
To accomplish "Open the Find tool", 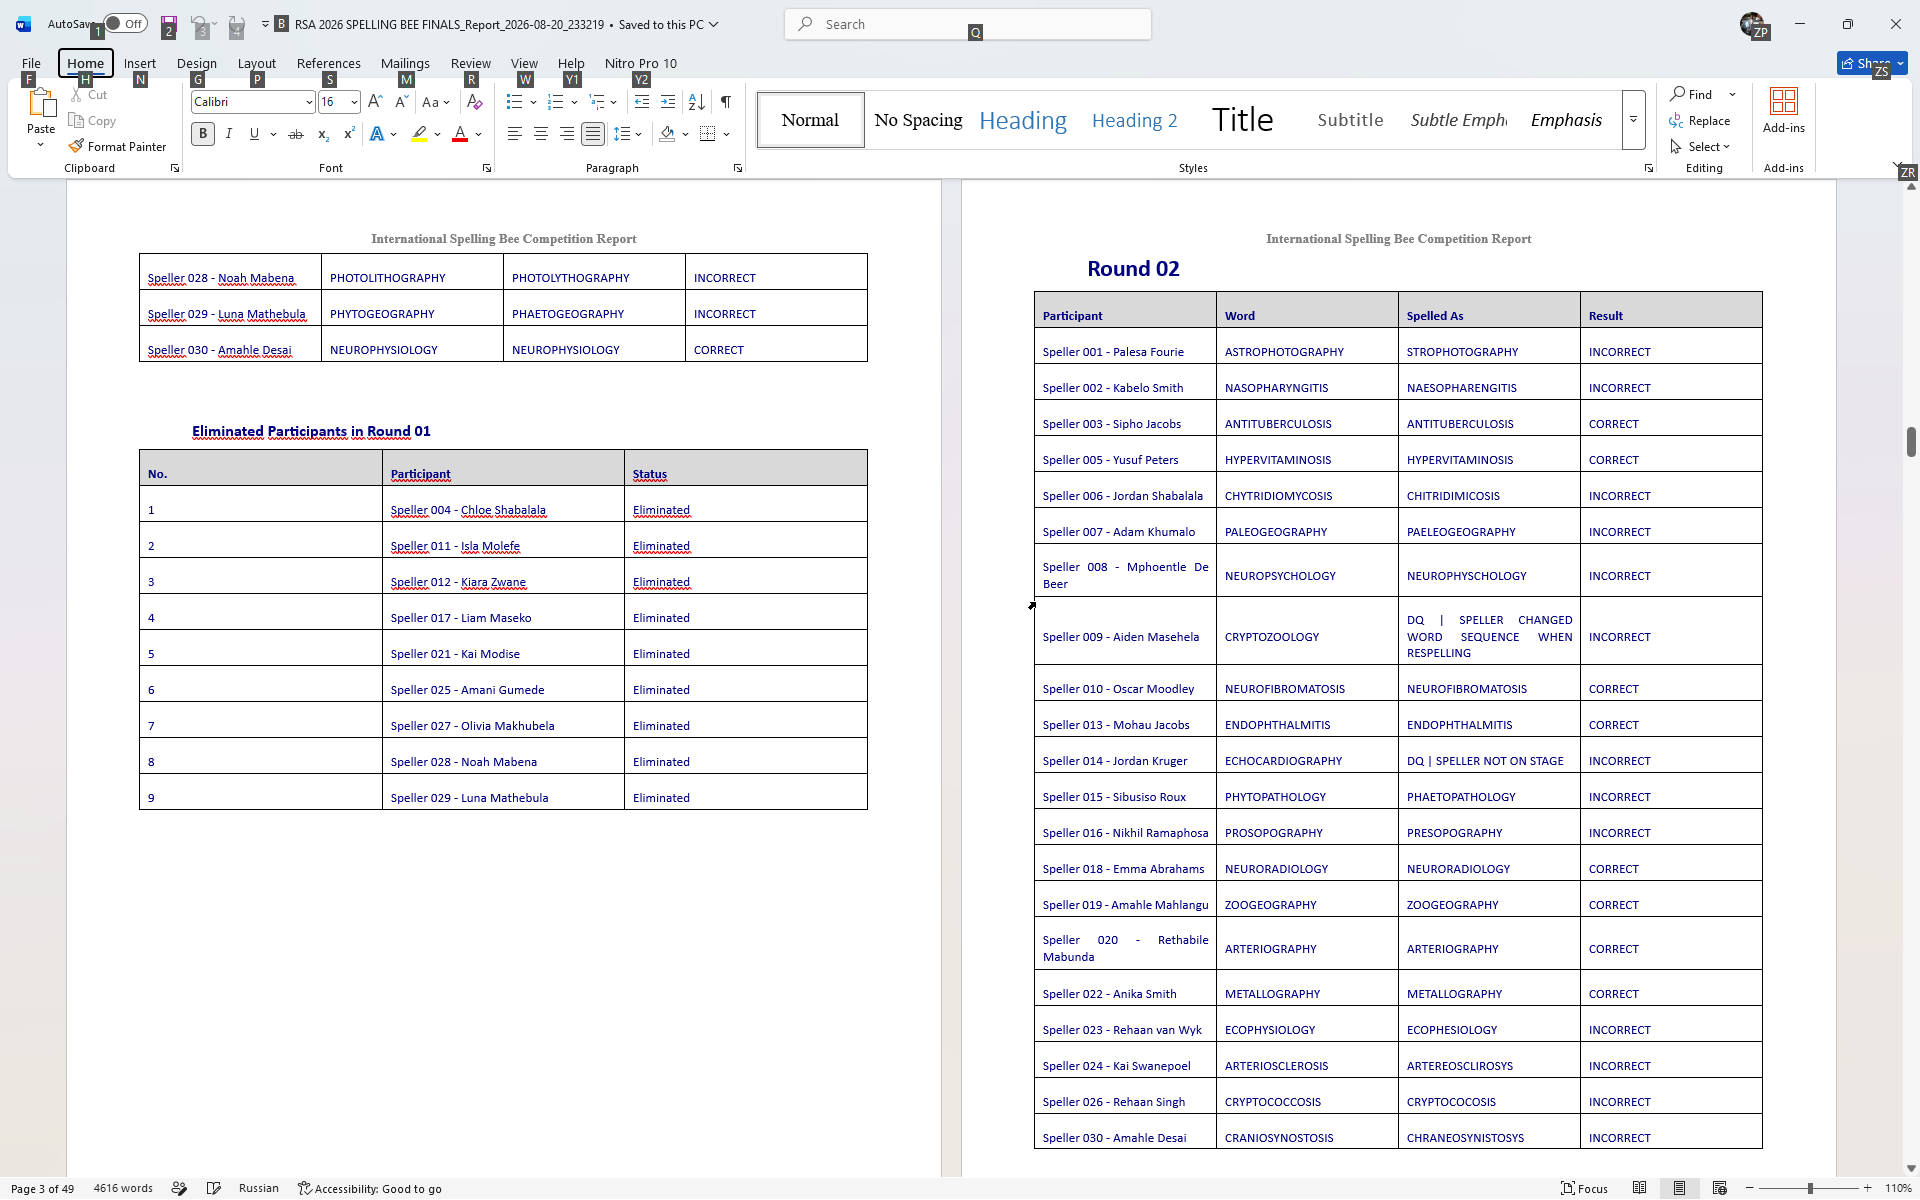I will pyautogui.click(x=1692, y=94).
